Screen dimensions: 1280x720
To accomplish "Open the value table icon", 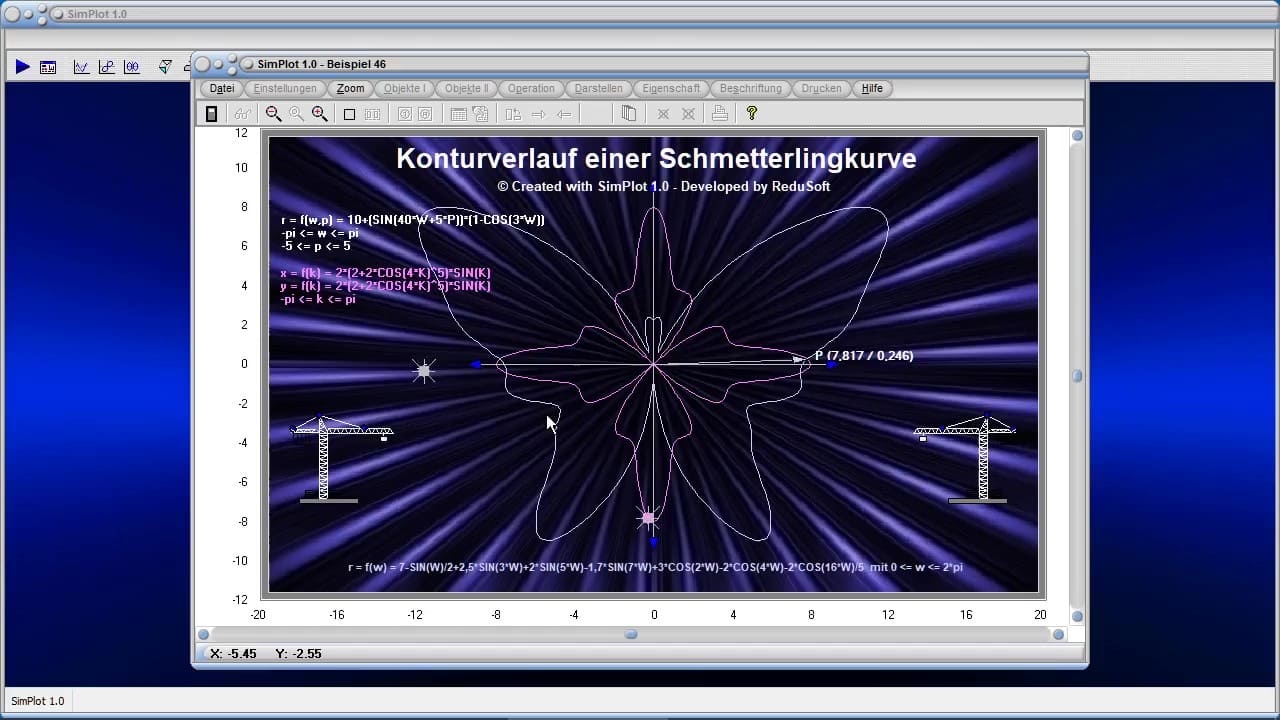I will pos(458,114).
